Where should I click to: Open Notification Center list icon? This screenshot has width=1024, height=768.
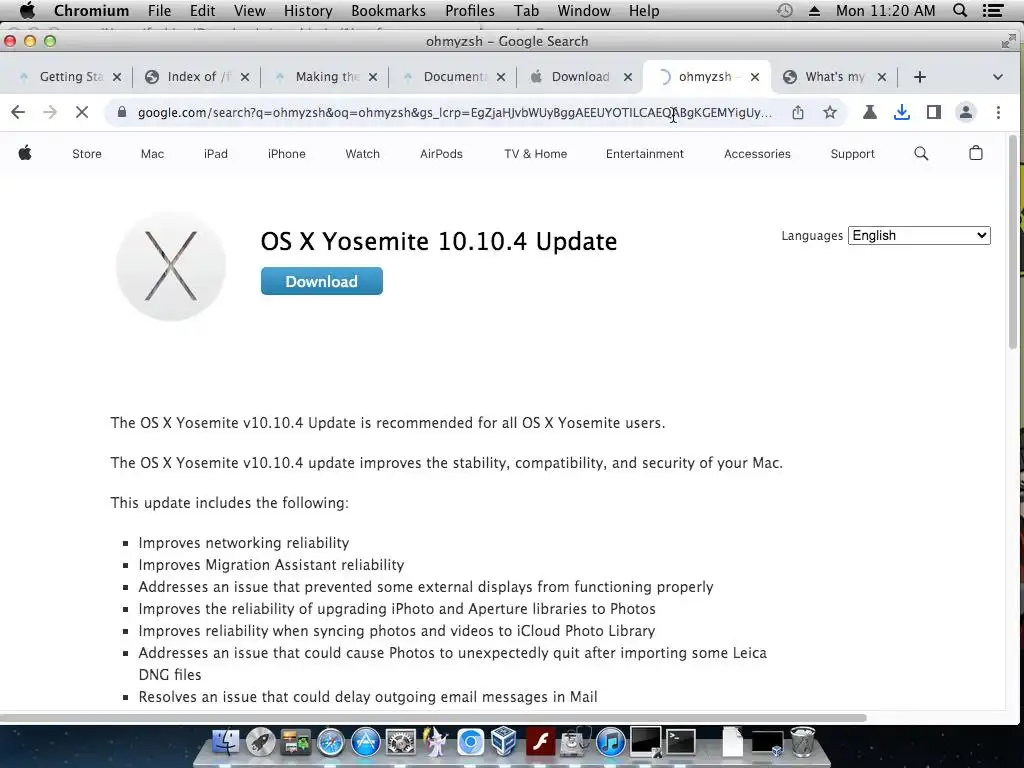click(993, 10)
